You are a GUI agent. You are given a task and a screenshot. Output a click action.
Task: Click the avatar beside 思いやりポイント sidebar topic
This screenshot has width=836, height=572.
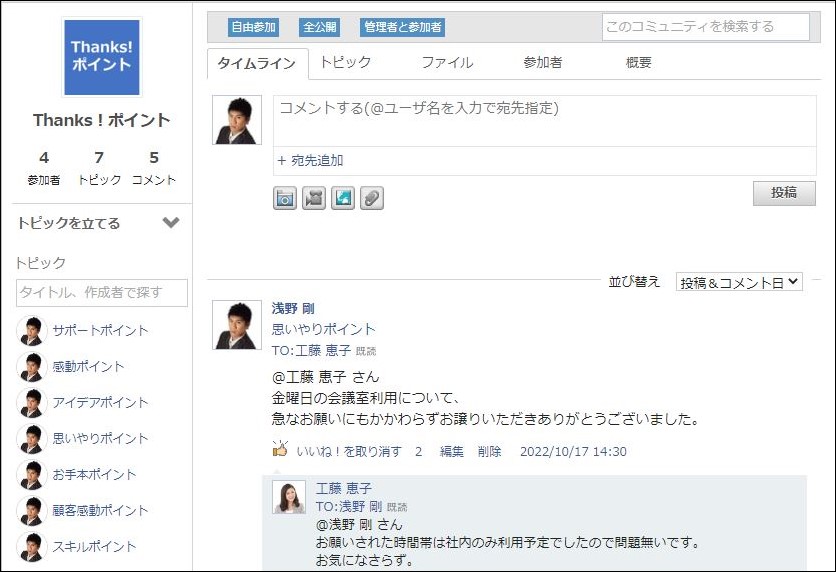click(31, 439)
